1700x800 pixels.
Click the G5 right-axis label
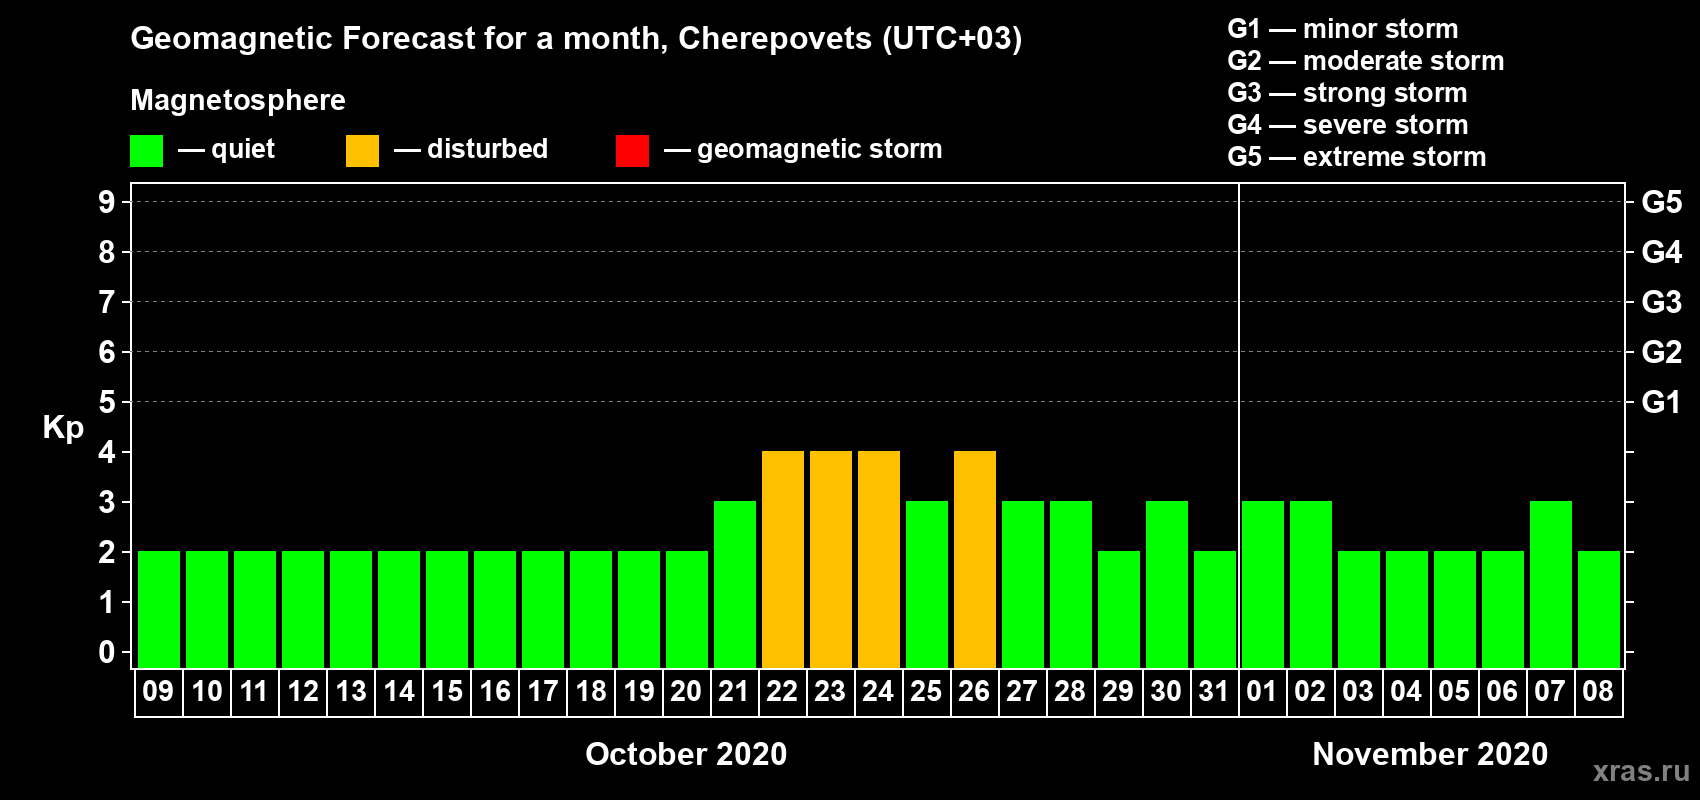click(1662, 202)
